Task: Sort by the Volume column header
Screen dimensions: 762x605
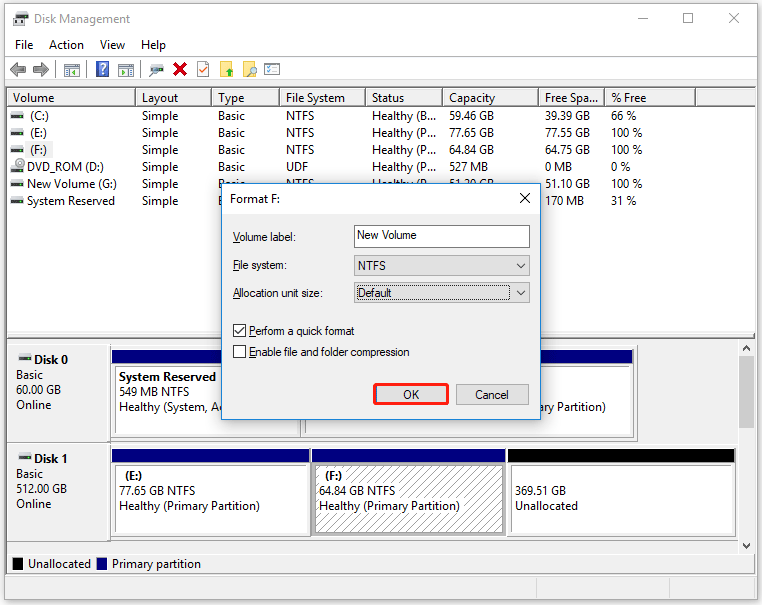Action: [x=71, y=98]
